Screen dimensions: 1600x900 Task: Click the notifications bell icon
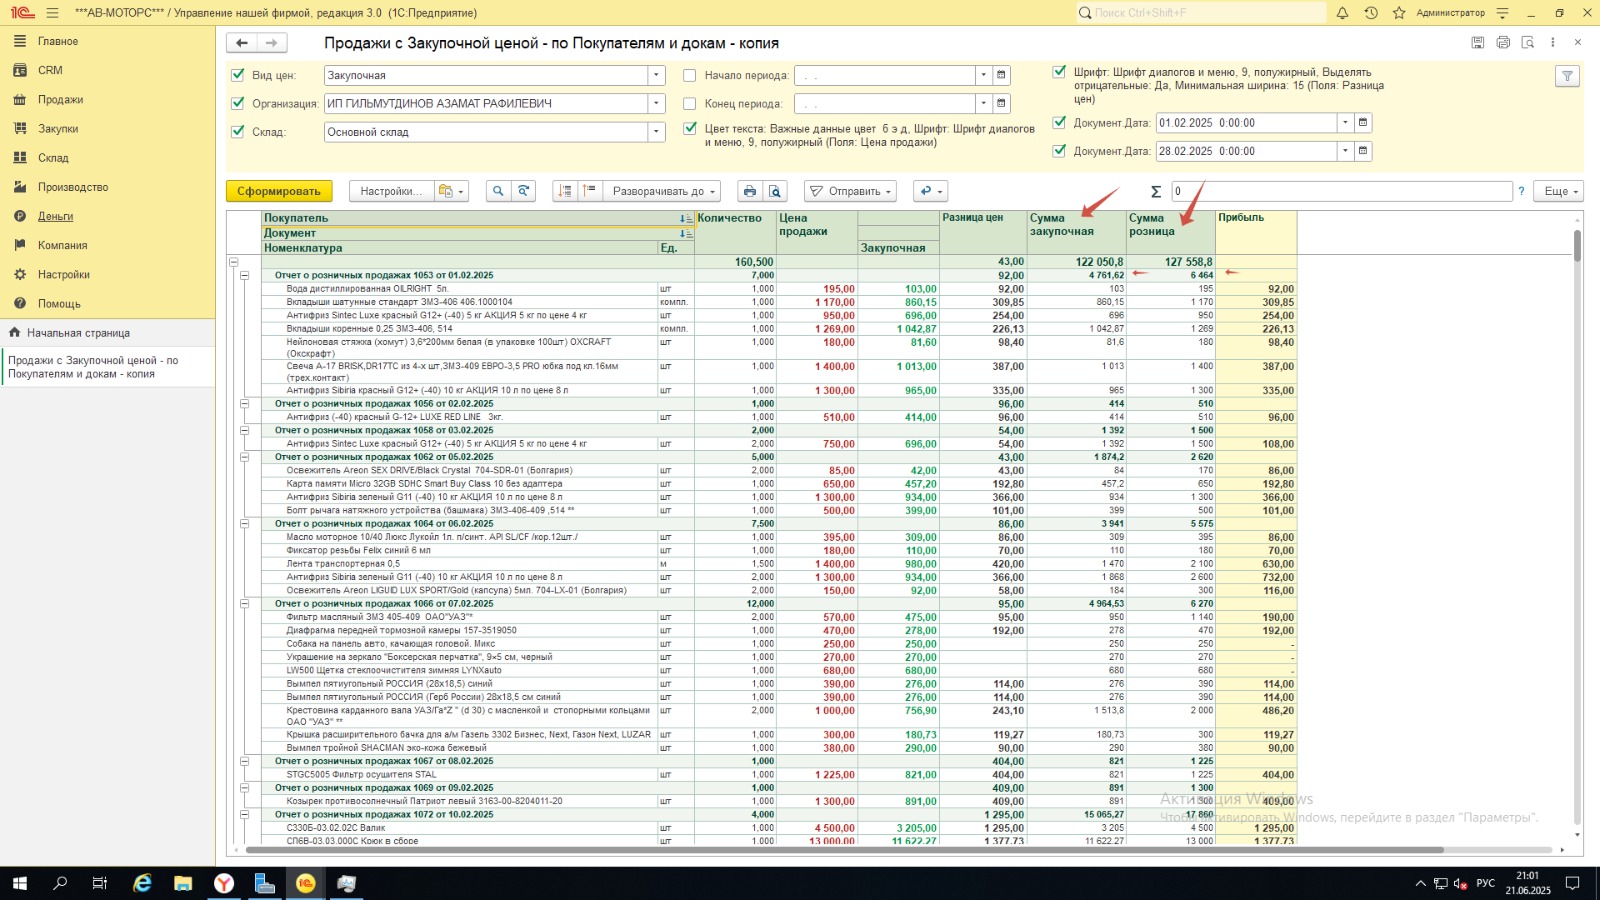tap(1342, 13)
